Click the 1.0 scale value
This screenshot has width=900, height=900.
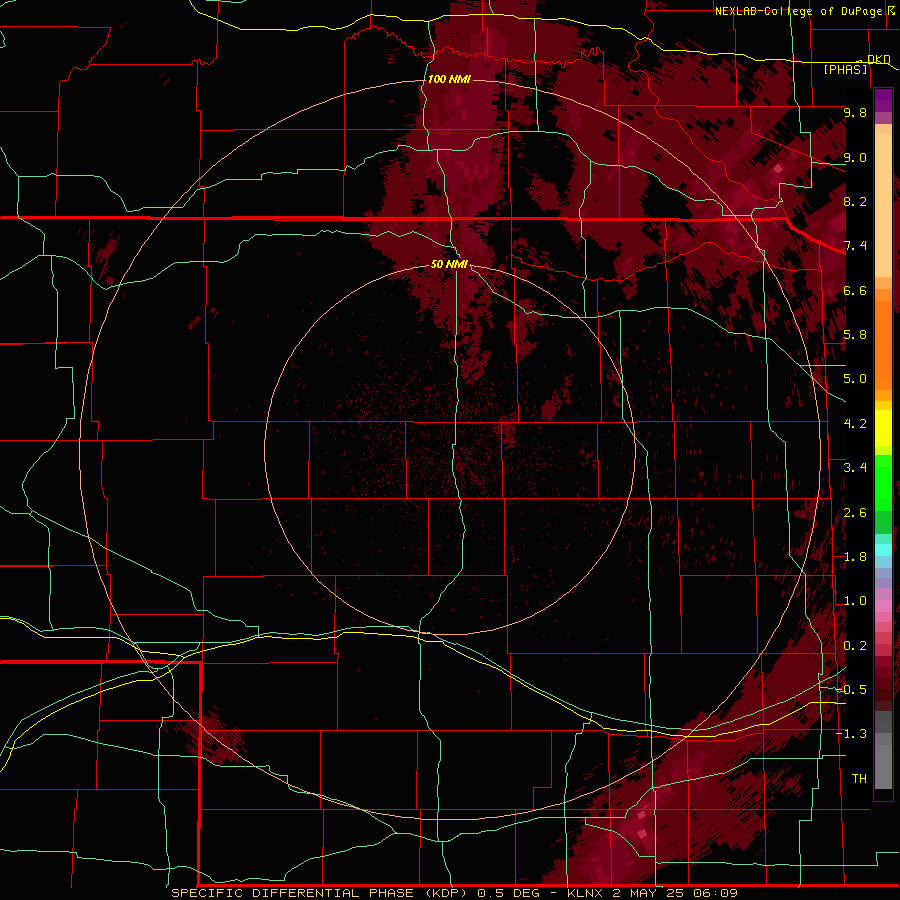pyautogui.click(x=855, y=601)
